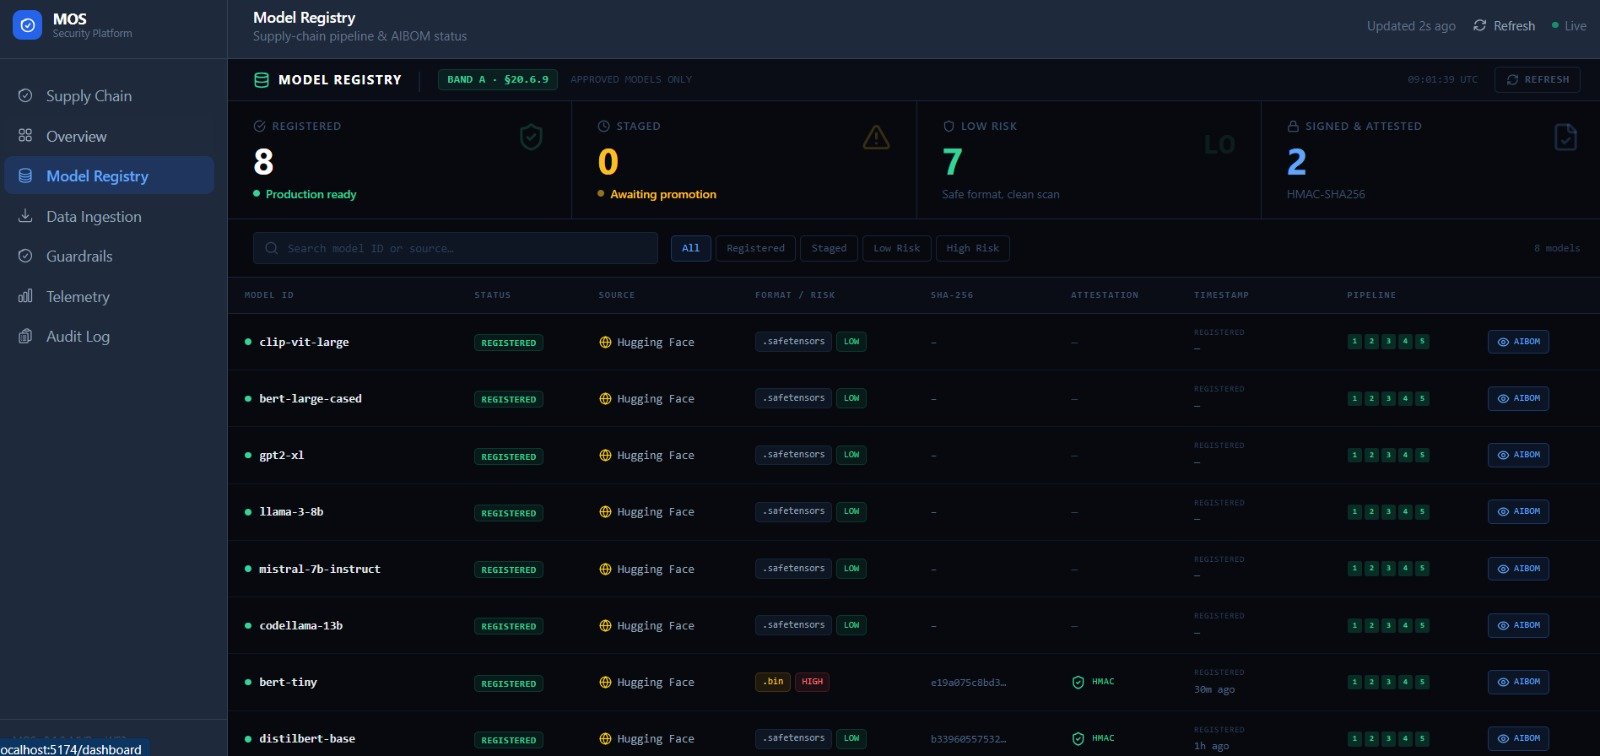The width and height of the screenshot is (1600, 756).
Task: Click the MOS shield logo icon
Action: [27, 25]
